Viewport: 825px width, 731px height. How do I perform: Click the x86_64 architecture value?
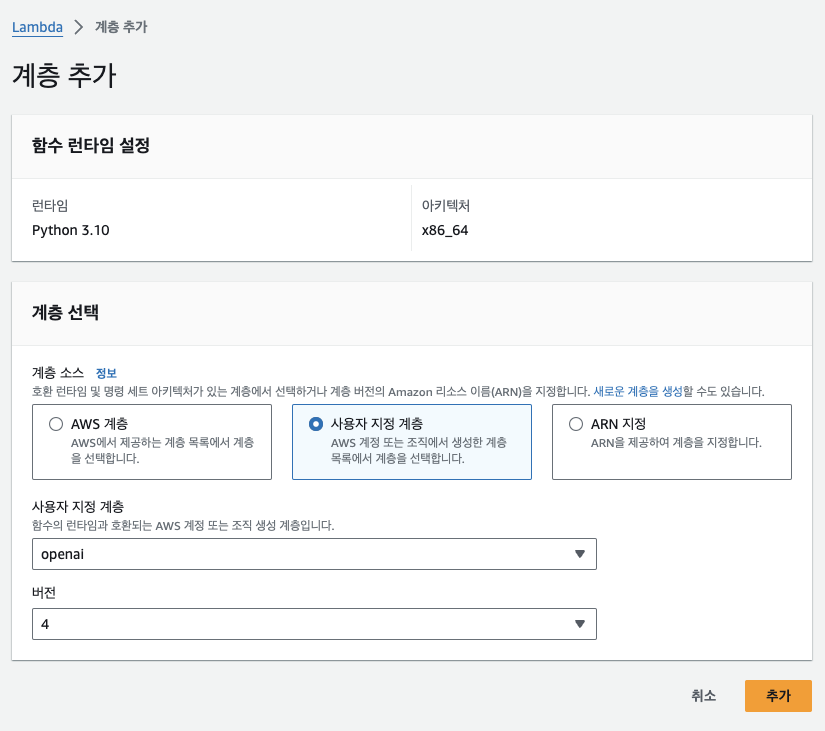tap(445, 231)
